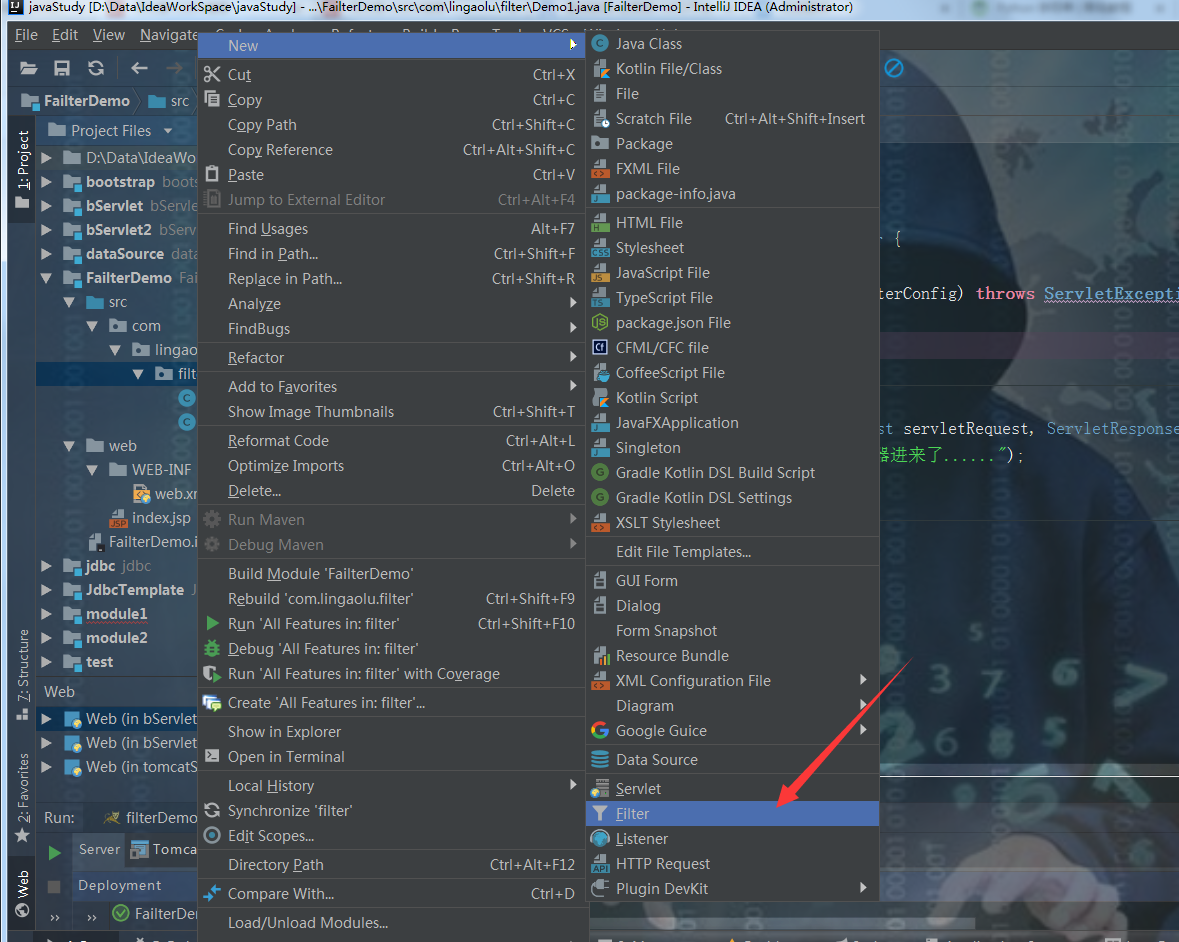
Task: Click the stop square button in Run panel
Action: coord(54,887)
